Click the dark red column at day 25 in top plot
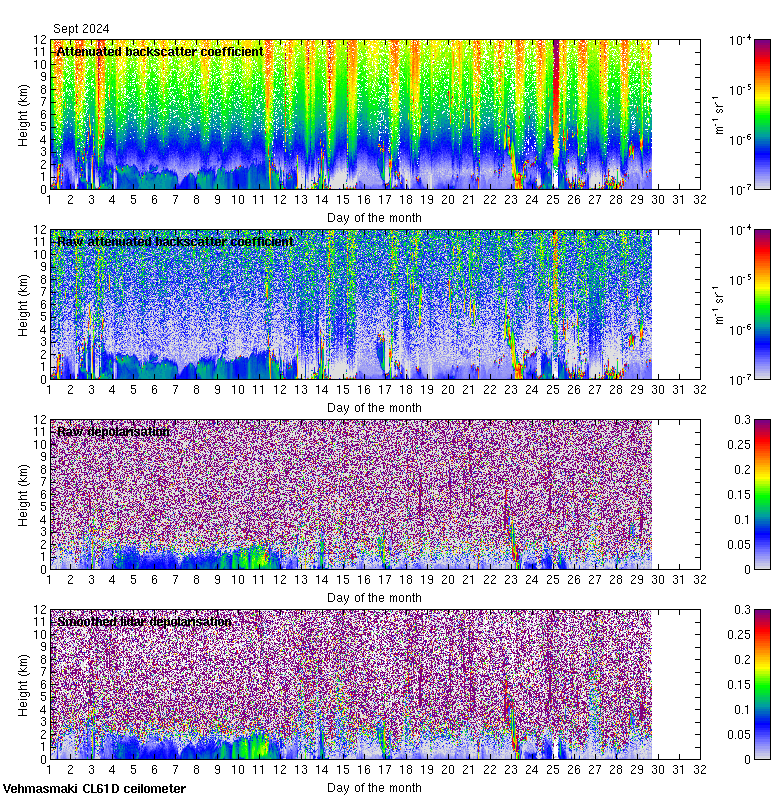This screenshot has width=780, height=800. click(555, 100)
